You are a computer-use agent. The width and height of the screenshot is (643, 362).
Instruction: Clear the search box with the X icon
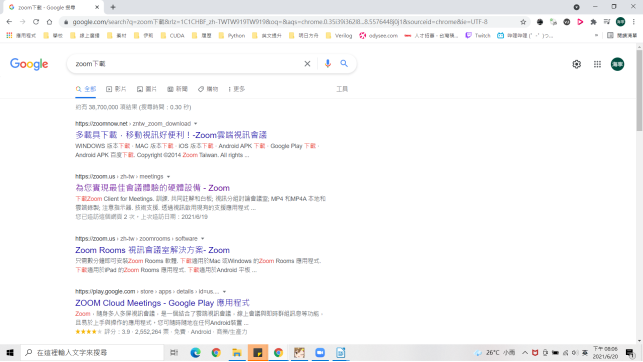[x=307, y=64]
